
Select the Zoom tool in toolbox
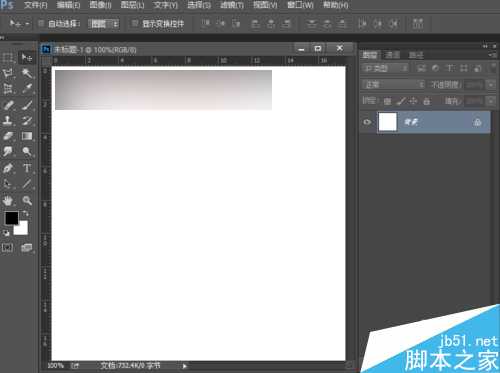pyautogui.click(x=27, y=200)
